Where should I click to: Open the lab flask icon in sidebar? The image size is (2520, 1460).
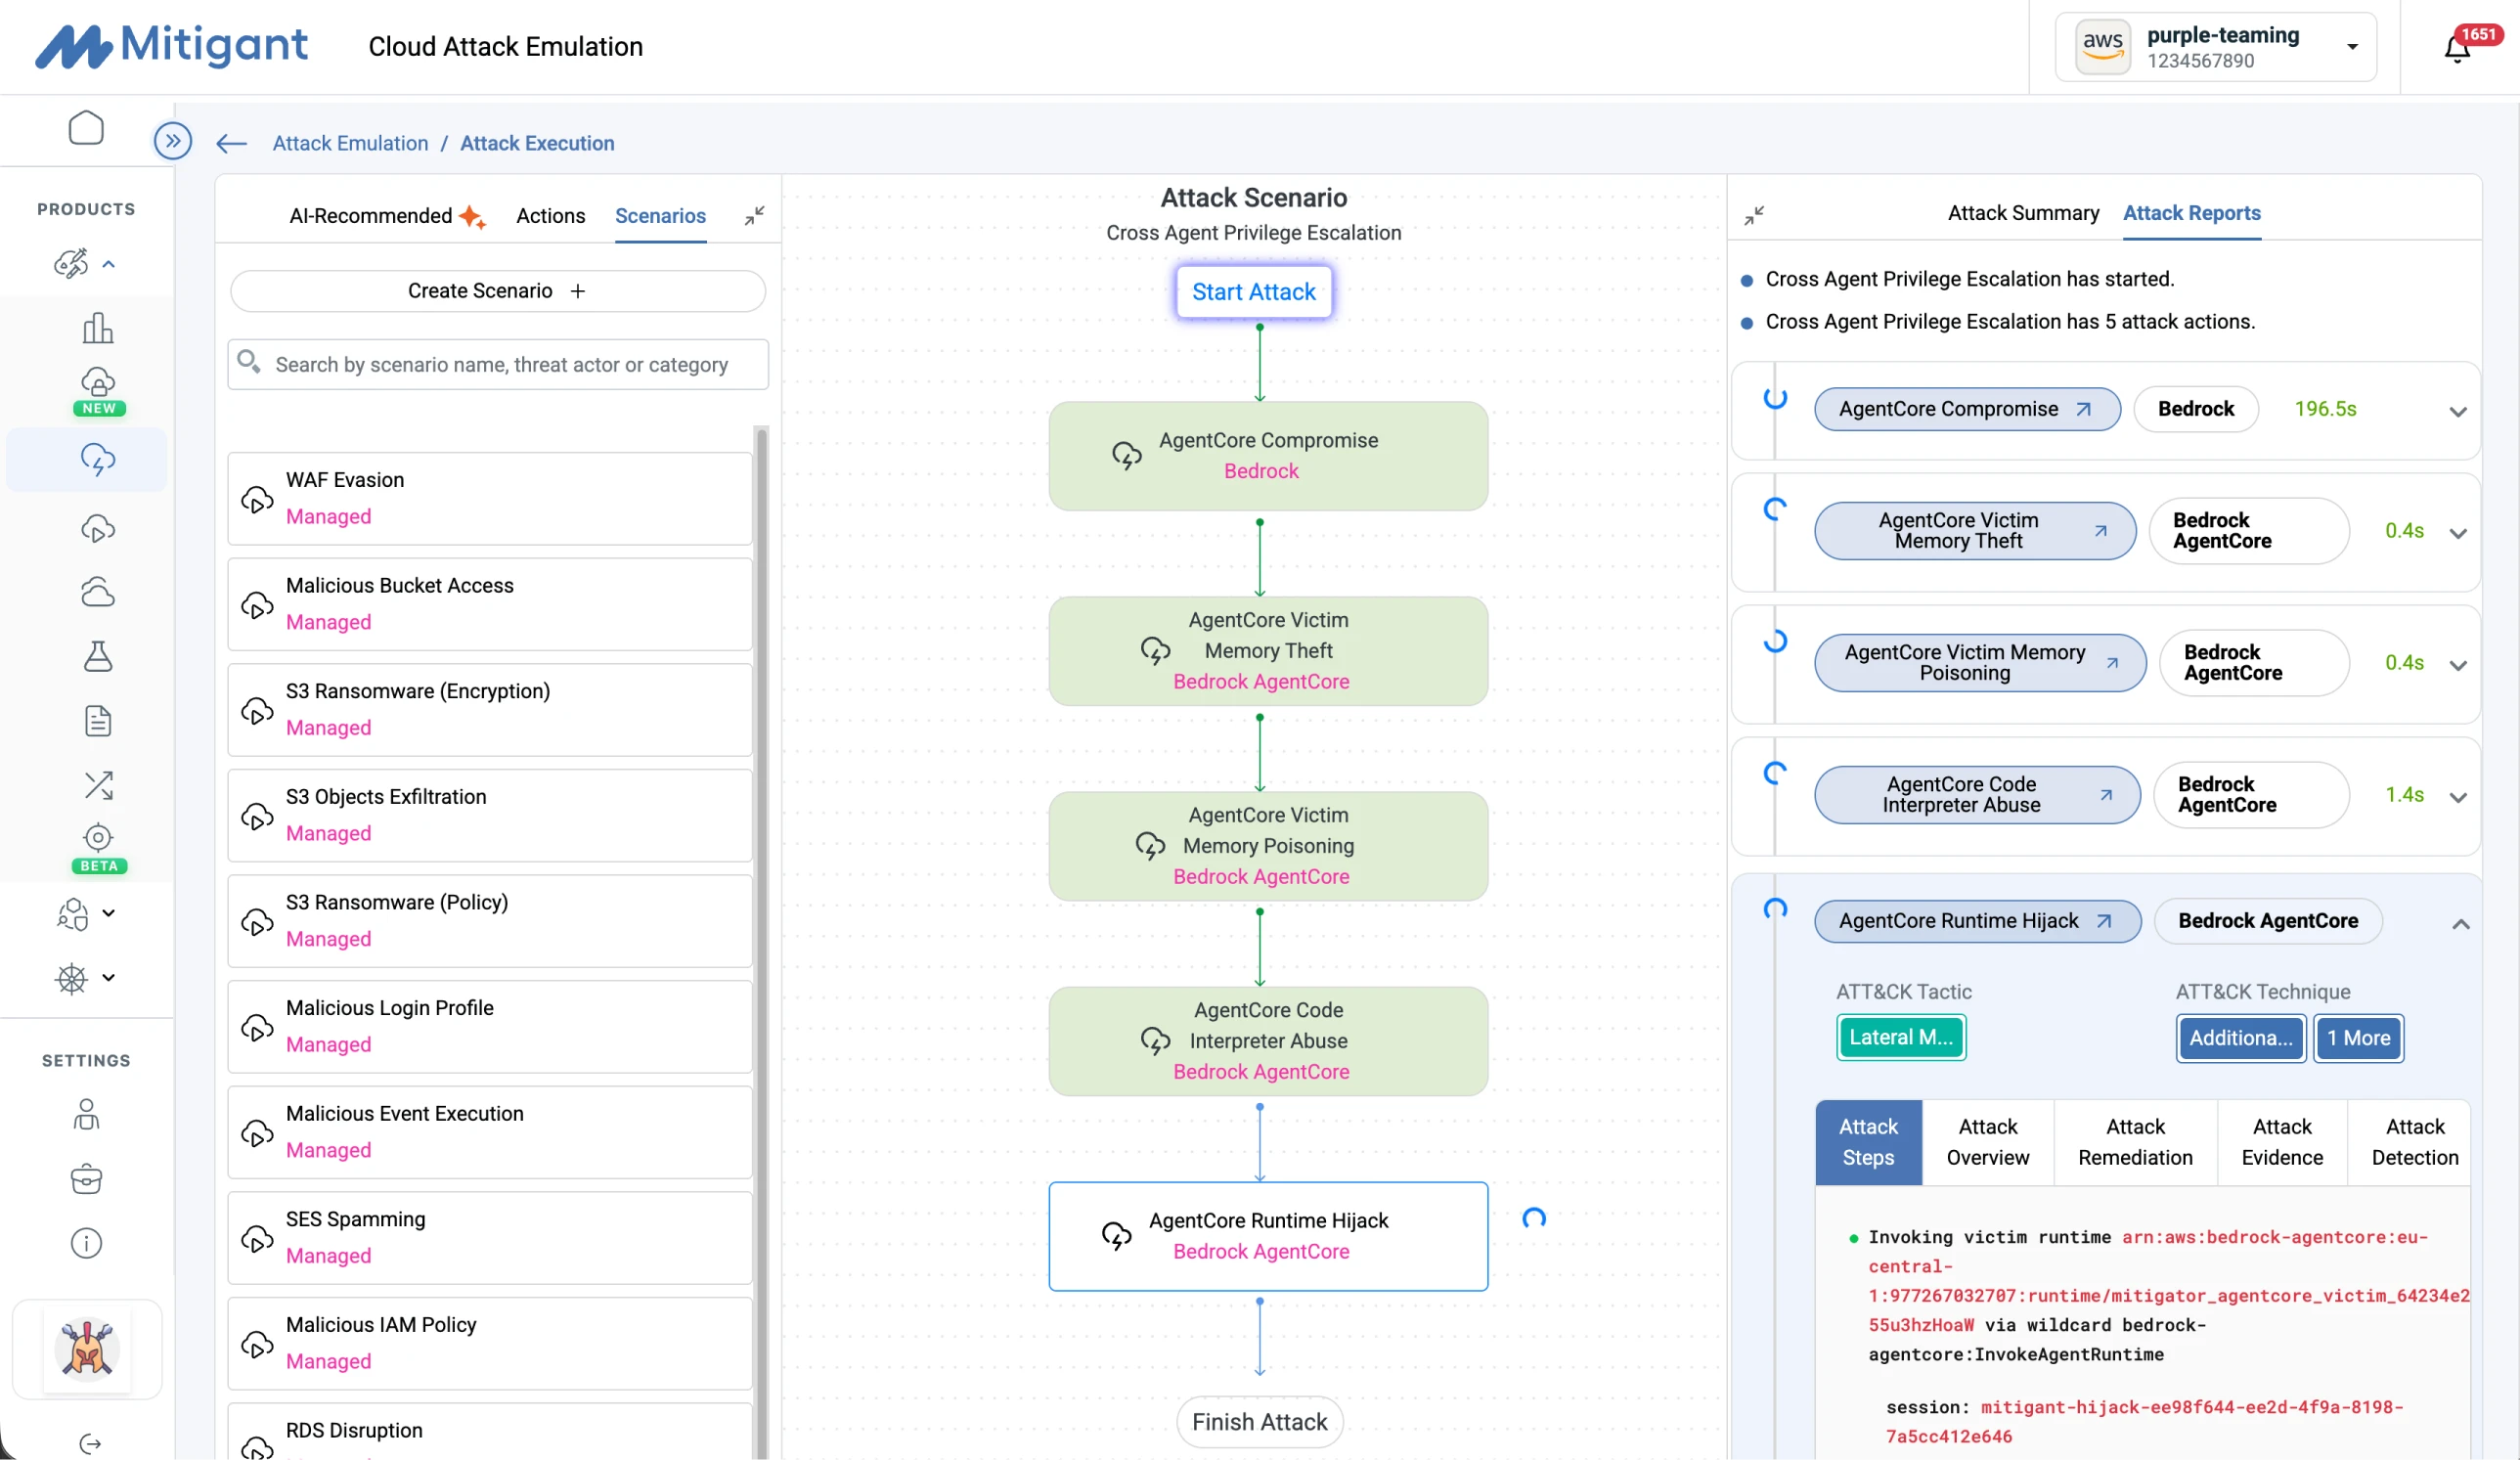pos(98,656)
